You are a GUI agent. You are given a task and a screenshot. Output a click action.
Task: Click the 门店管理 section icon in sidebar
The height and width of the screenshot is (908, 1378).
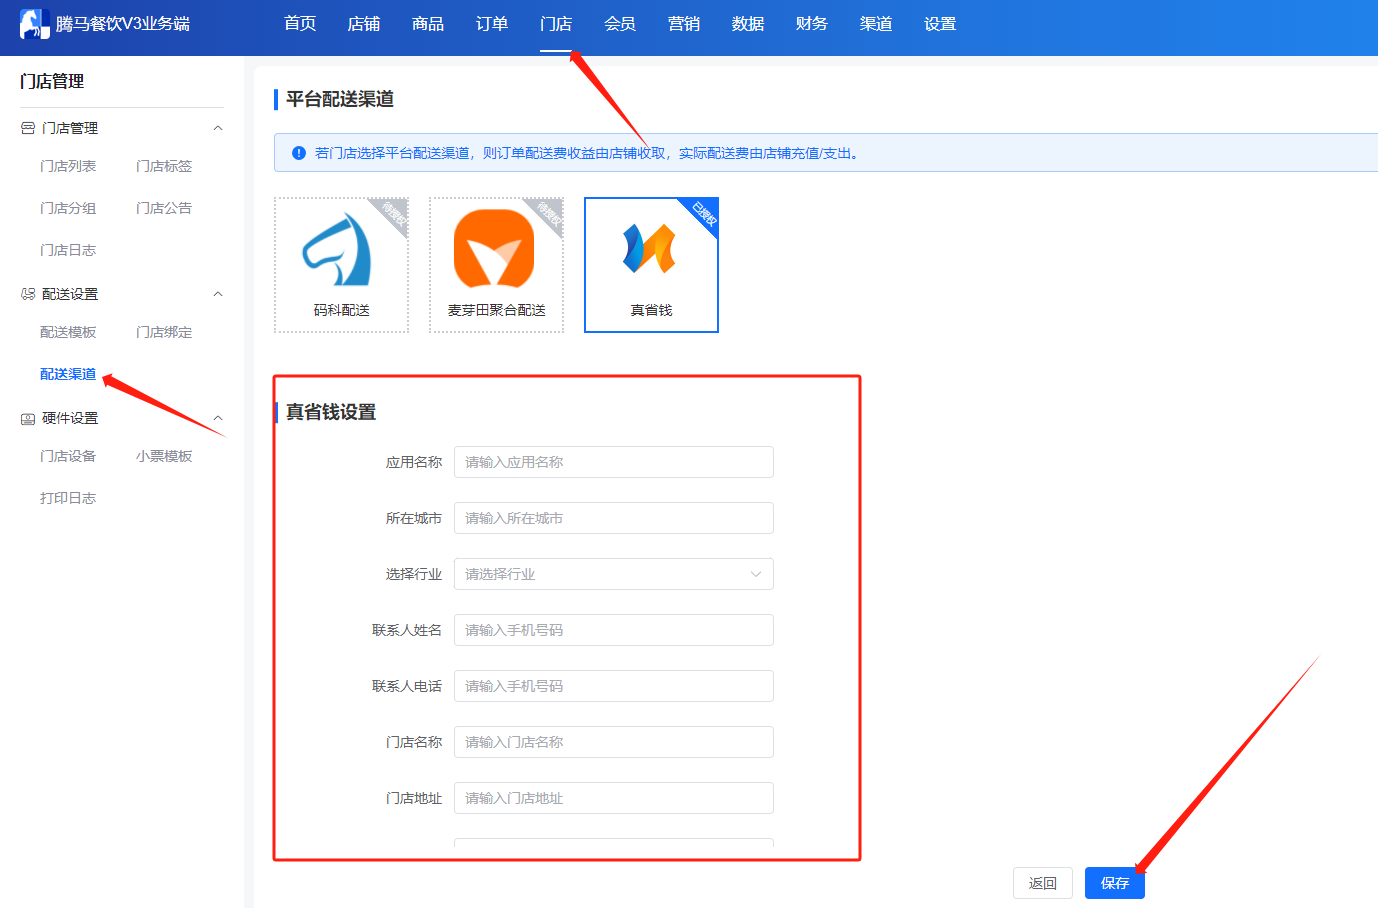click(28, 128)
